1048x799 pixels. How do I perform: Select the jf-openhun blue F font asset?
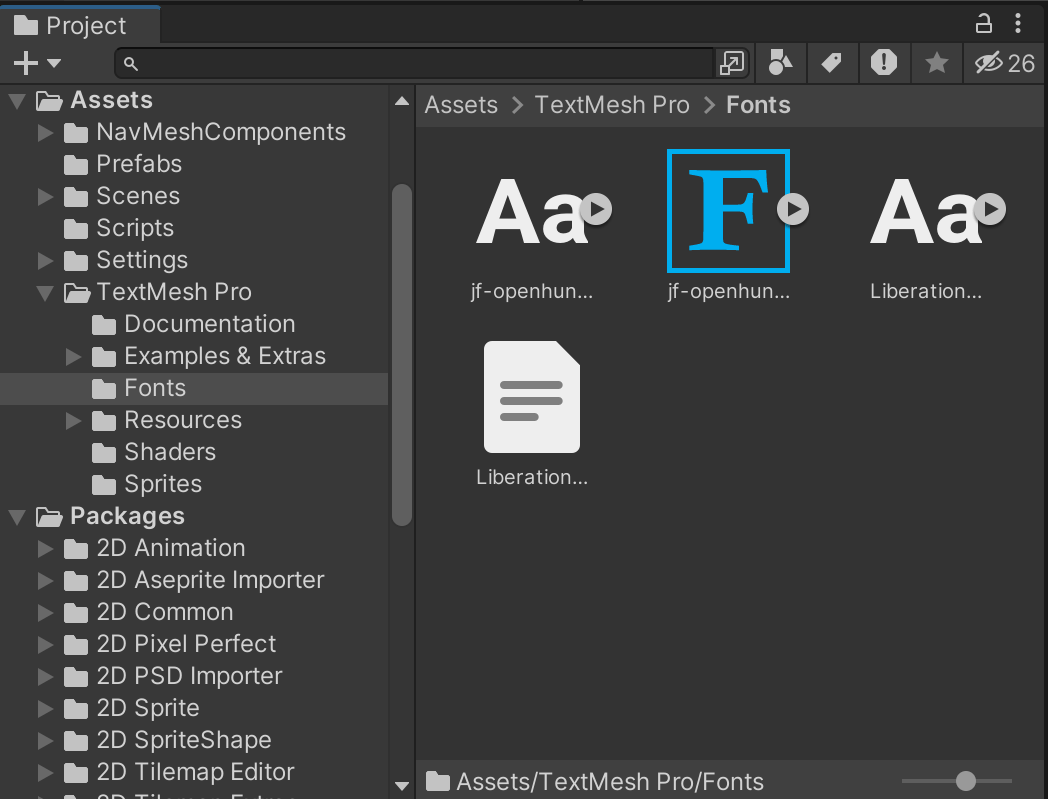729,211
